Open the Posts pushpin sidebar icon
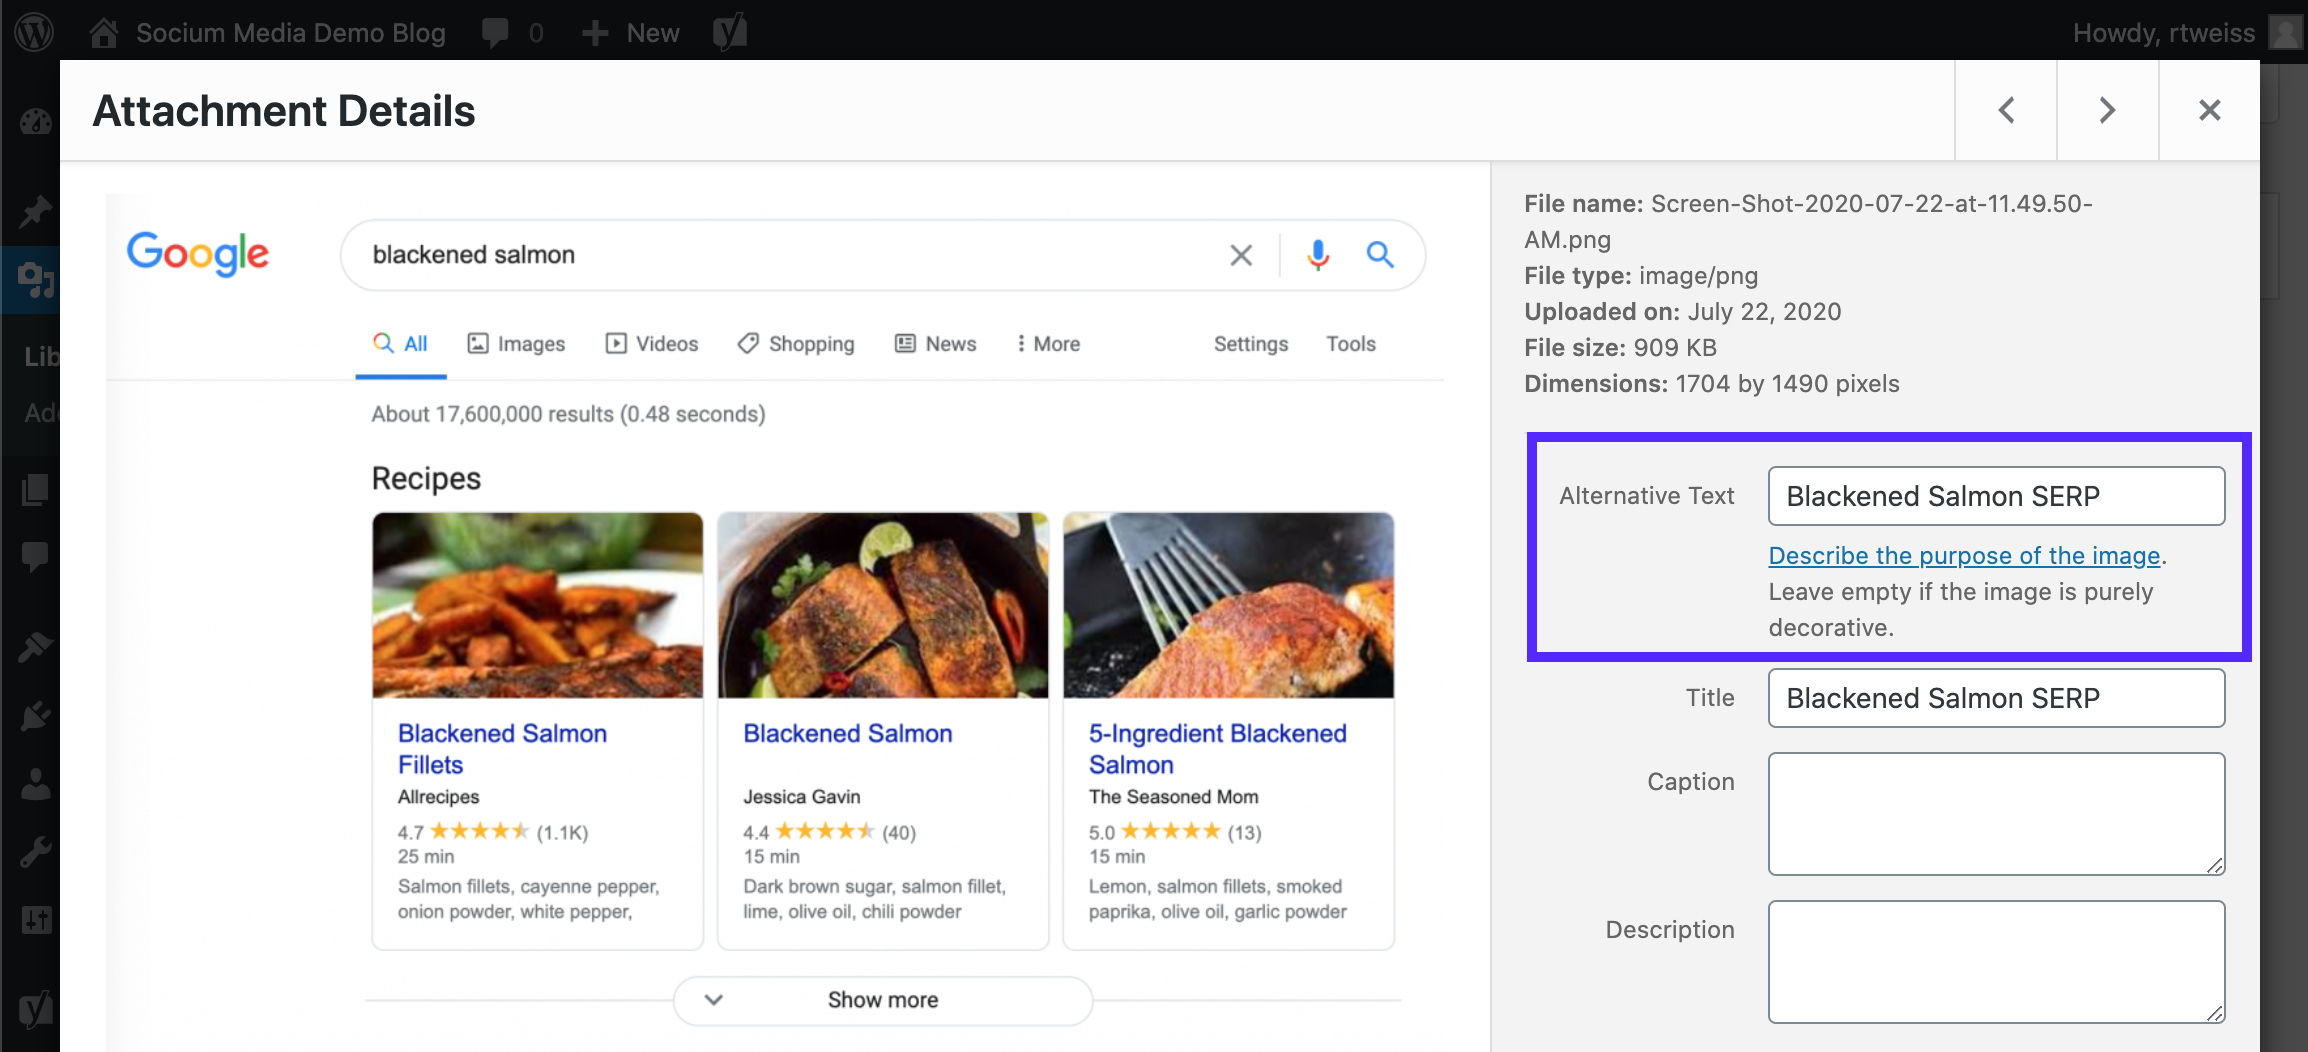The image size is (2308, 1052). [35, 212]
